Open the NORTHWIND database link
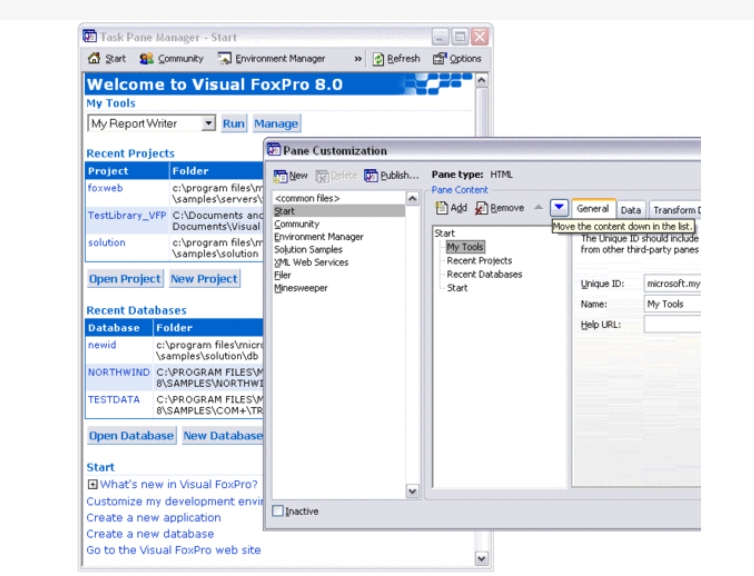 click(119, 372)
